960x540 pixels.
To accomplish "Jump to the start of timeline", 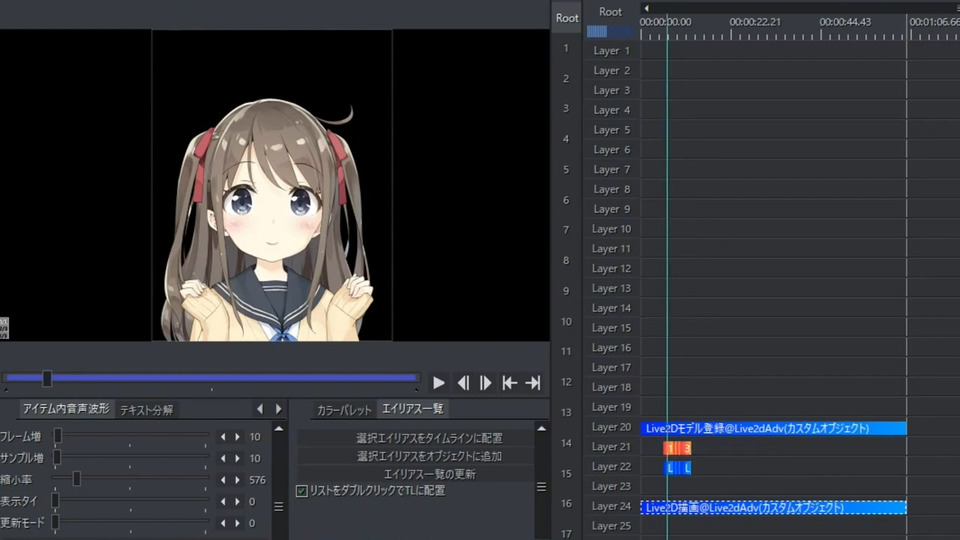I will click(x=509, y=383).
